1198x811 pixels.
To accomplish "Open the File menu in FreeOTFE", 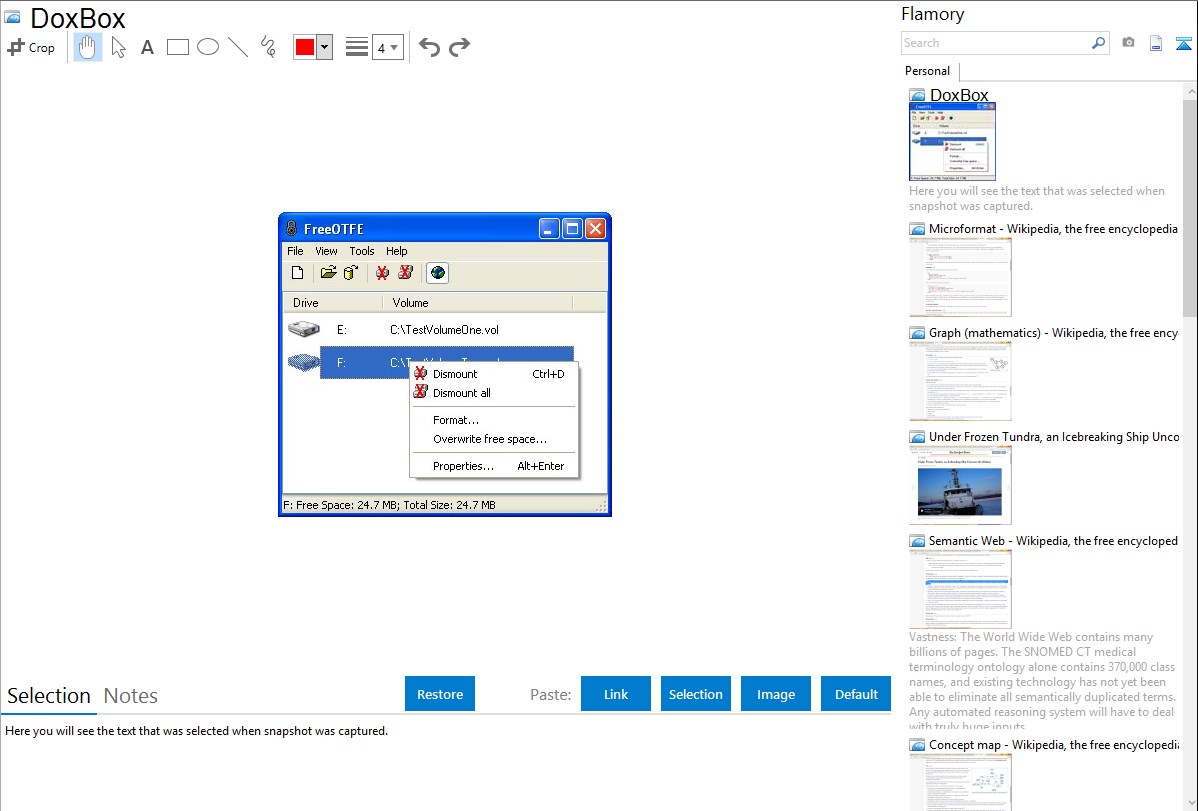I will click(x=295, y=251).
